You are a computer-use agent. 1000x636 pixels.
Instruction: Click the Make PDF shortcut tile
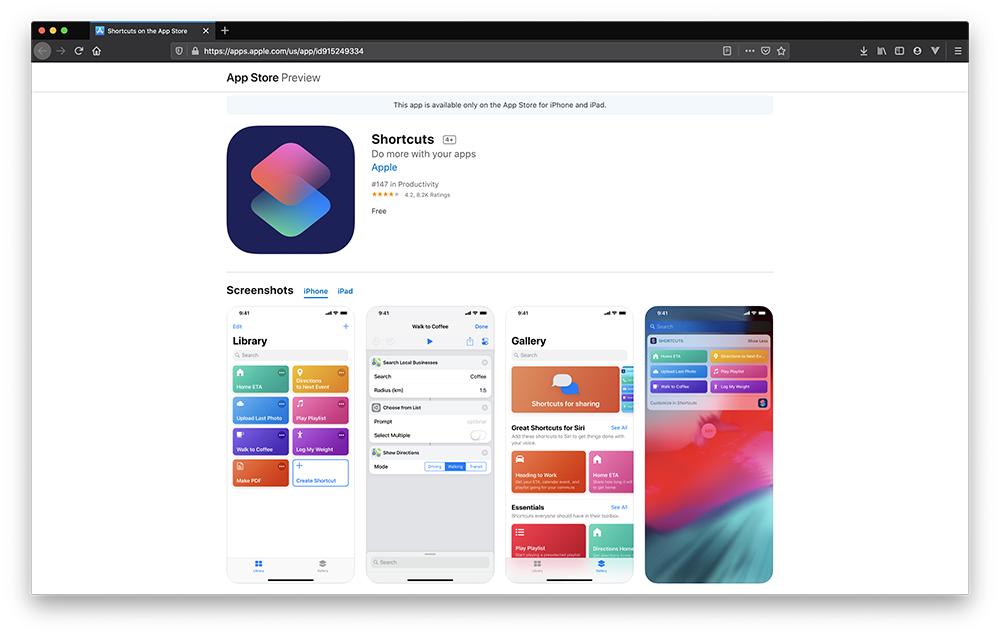261,473
